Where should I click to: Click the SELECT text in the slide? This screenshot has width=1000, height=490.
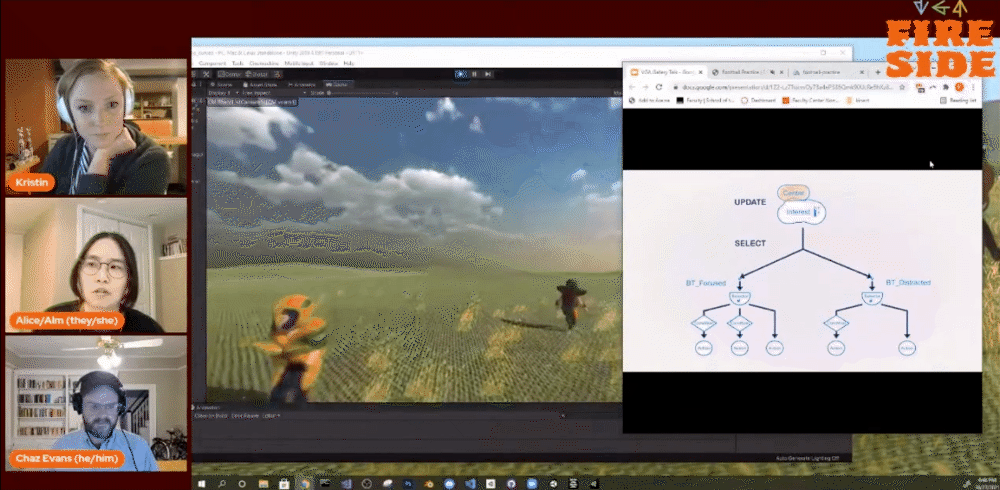click(750, 243)
